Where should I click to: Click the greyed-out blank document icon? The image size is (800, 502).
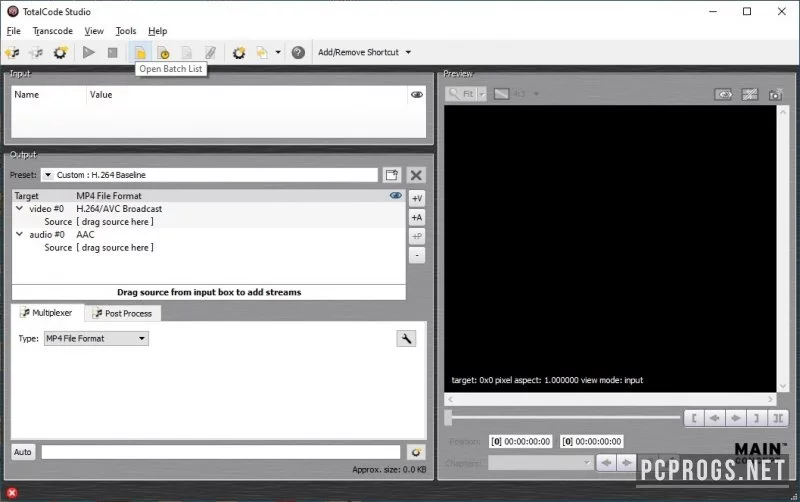coord(187,52)
